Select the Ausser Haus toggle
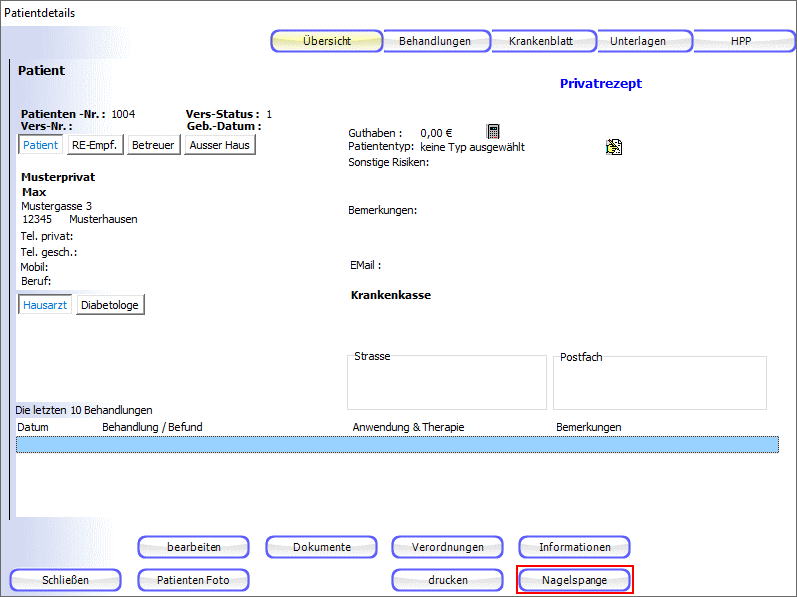The height and width of the screenshot is (597, 797). point(220,145)
